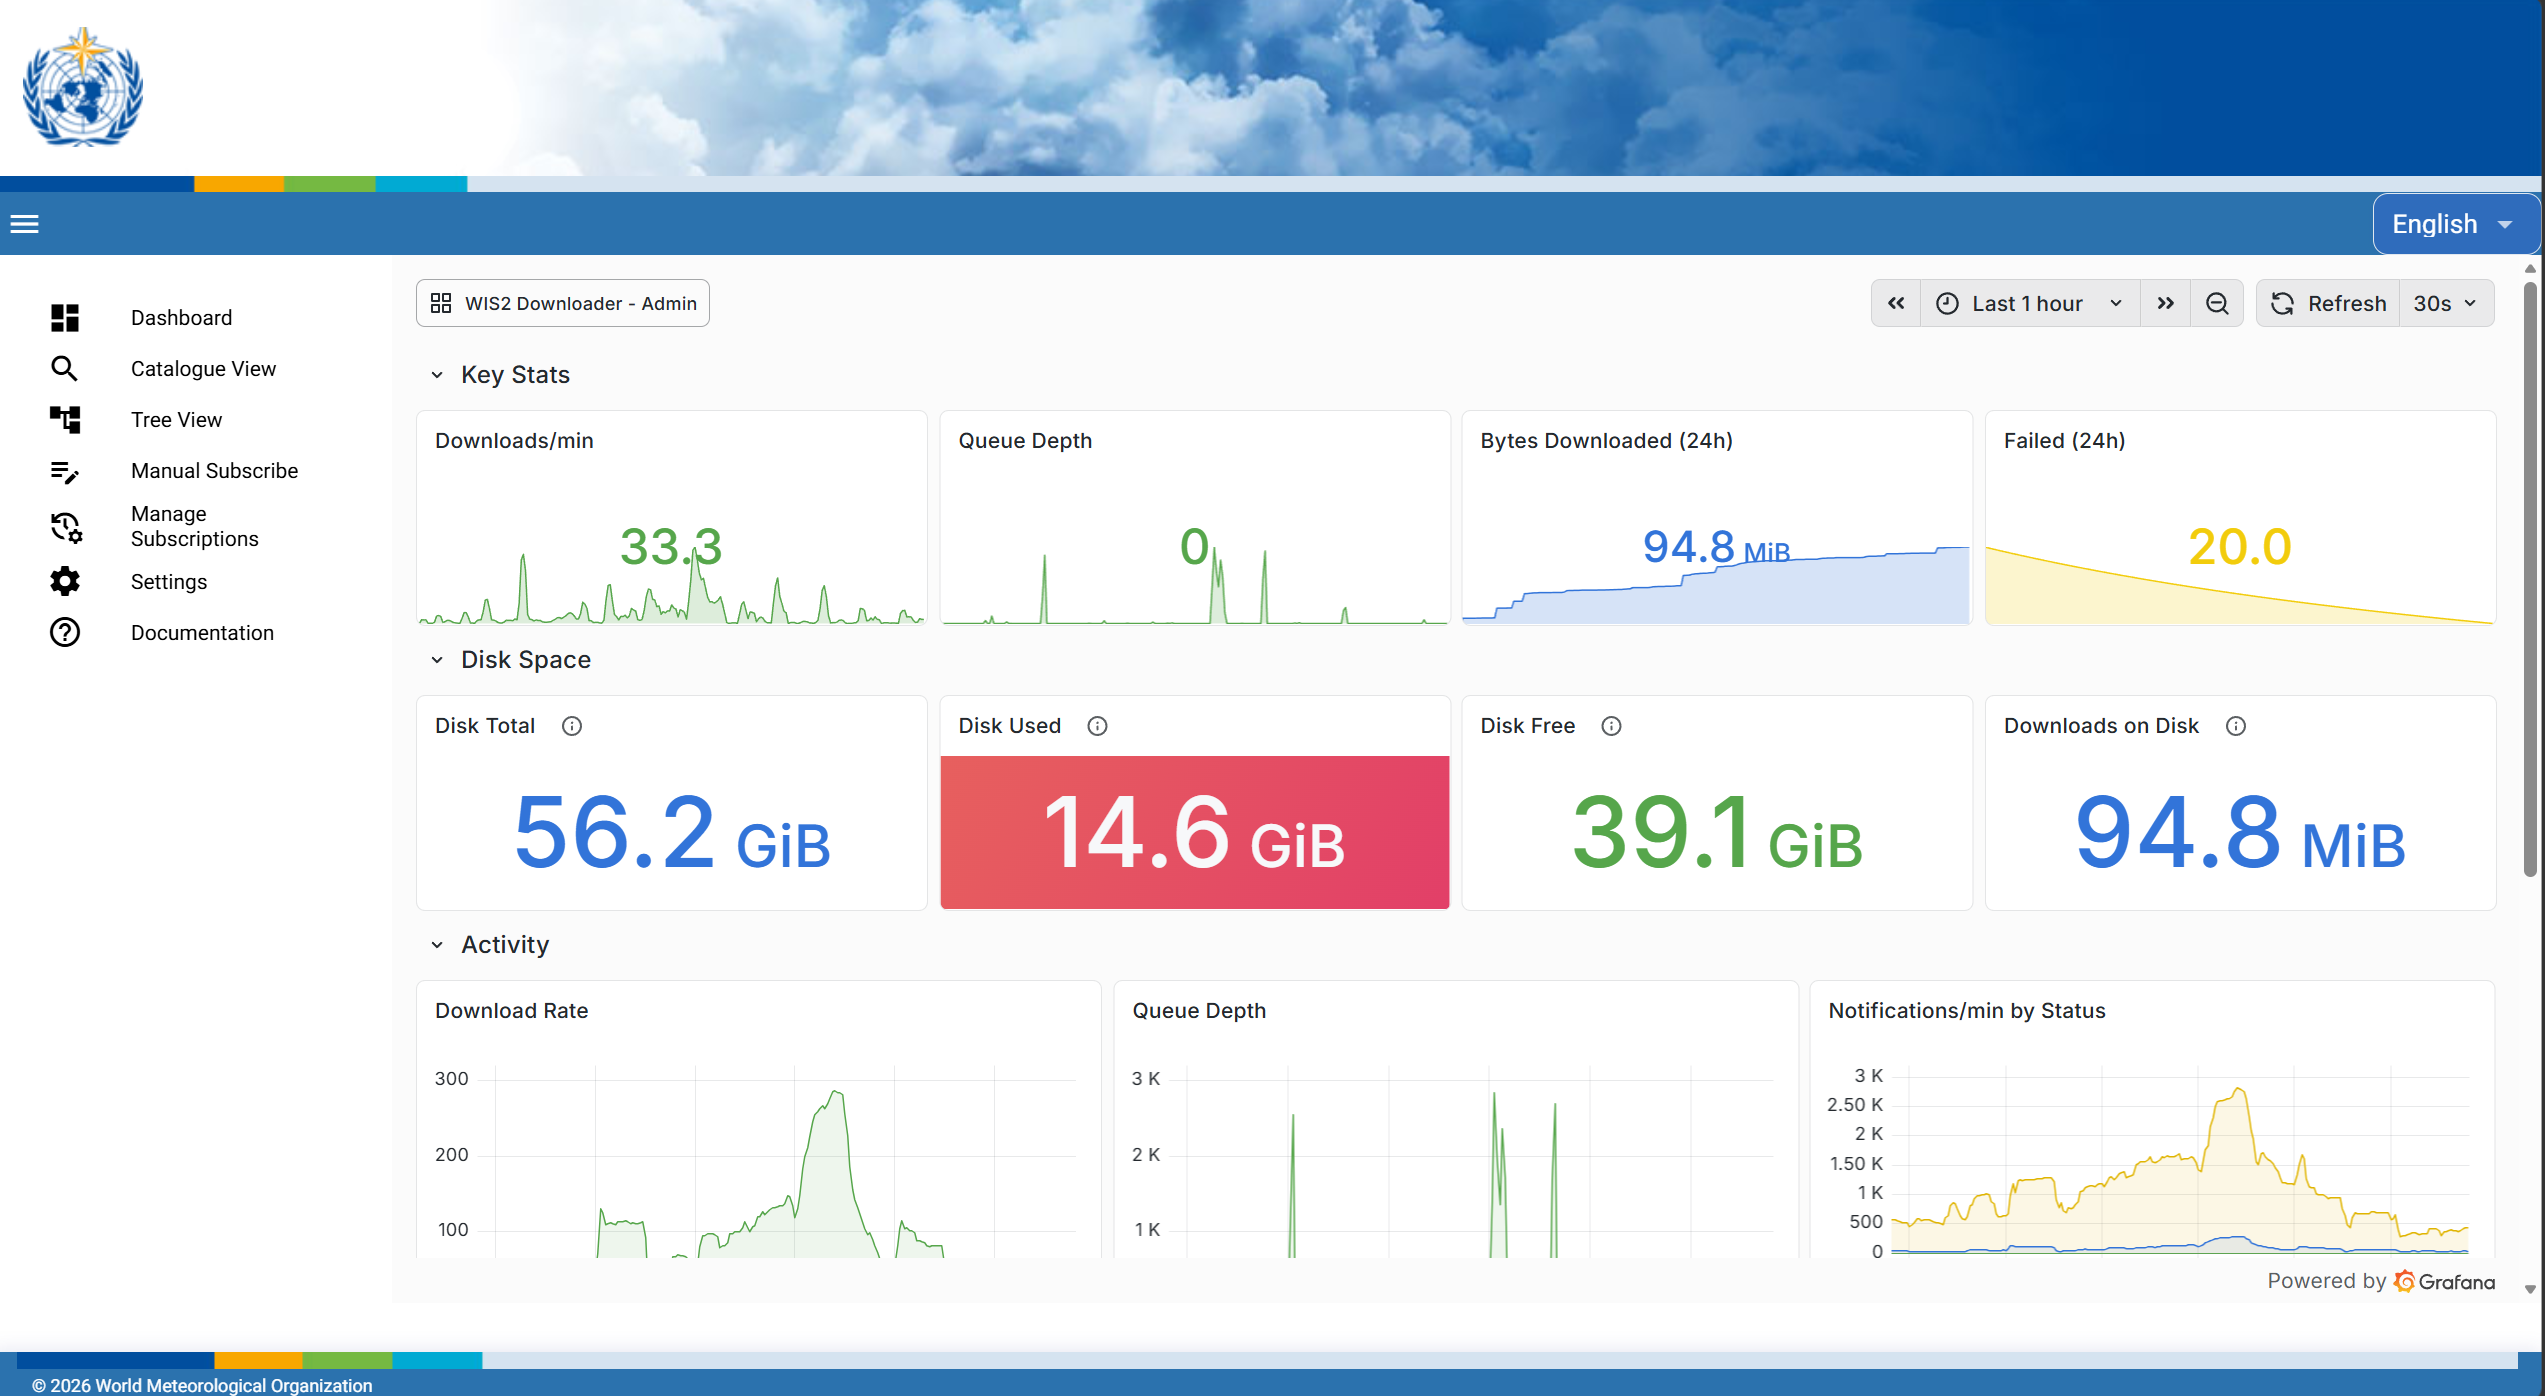Open the Documentation page
Image resolution: width=2545 pixels, height=1396 pixels.
(x=202, y=633)
